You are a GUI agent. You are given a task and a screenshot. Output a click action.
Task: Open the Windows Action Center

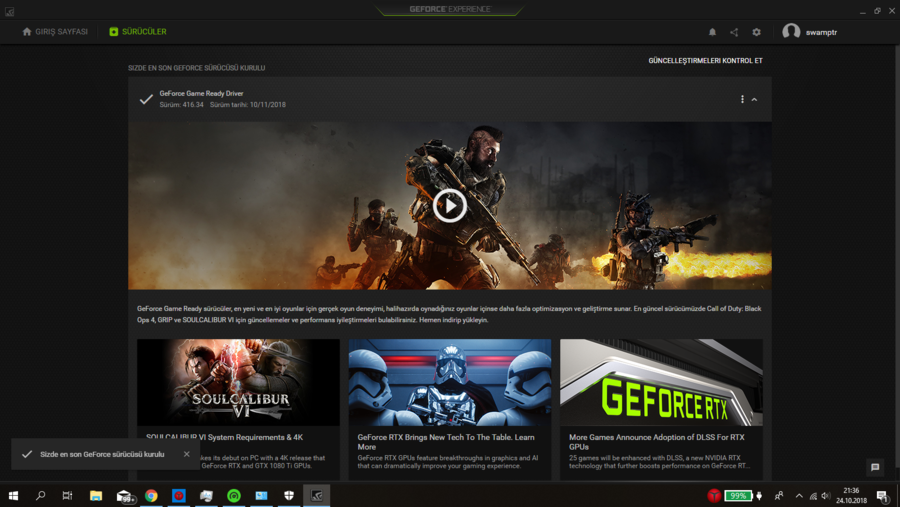(883, 496)
